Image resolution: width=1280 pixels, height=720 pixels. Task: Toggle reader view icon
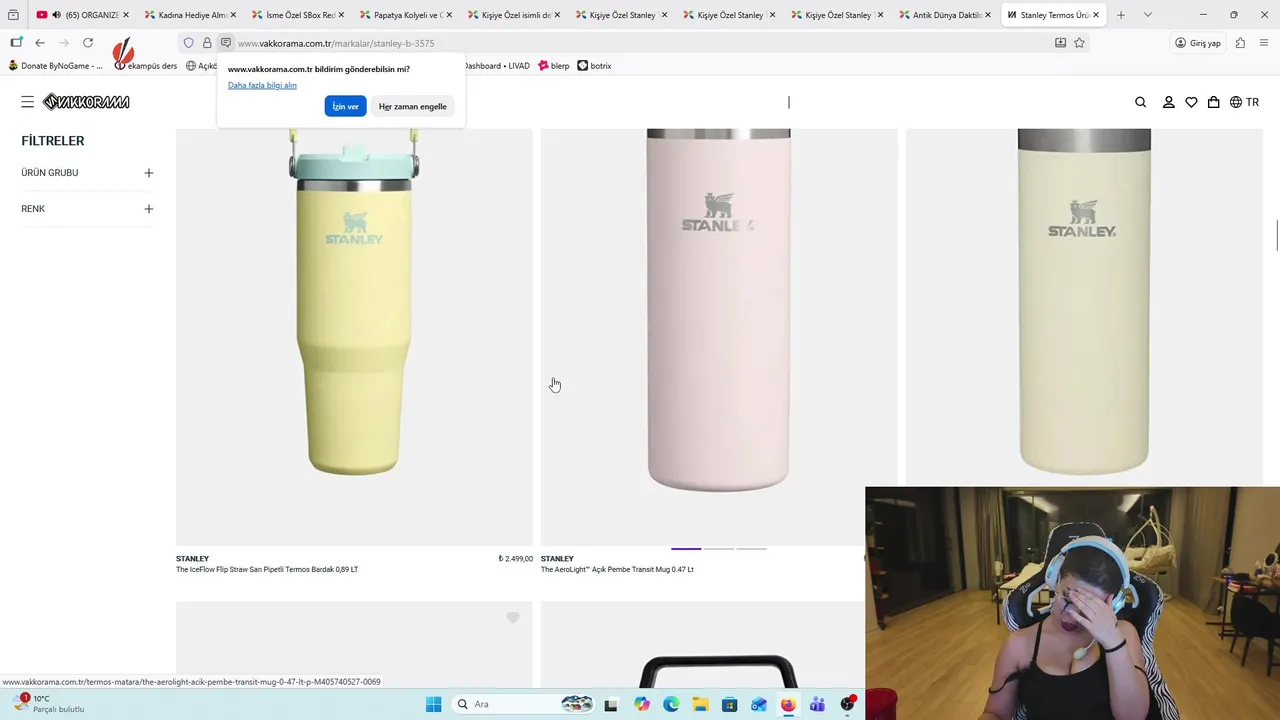click(x=1060, y=43)
